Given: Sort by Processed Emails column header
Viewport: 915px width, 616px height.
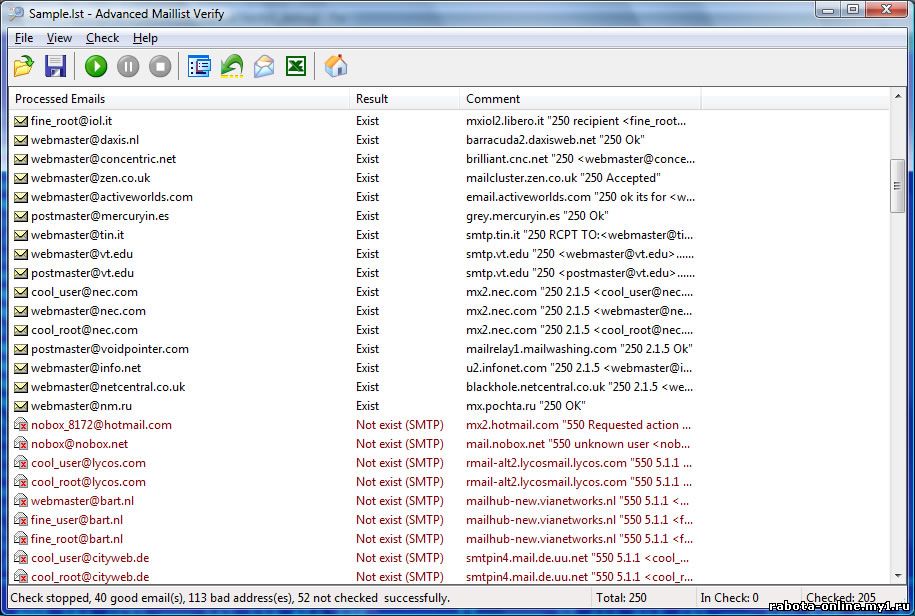Looking at the screenshot, I should (x=180, y=99).
